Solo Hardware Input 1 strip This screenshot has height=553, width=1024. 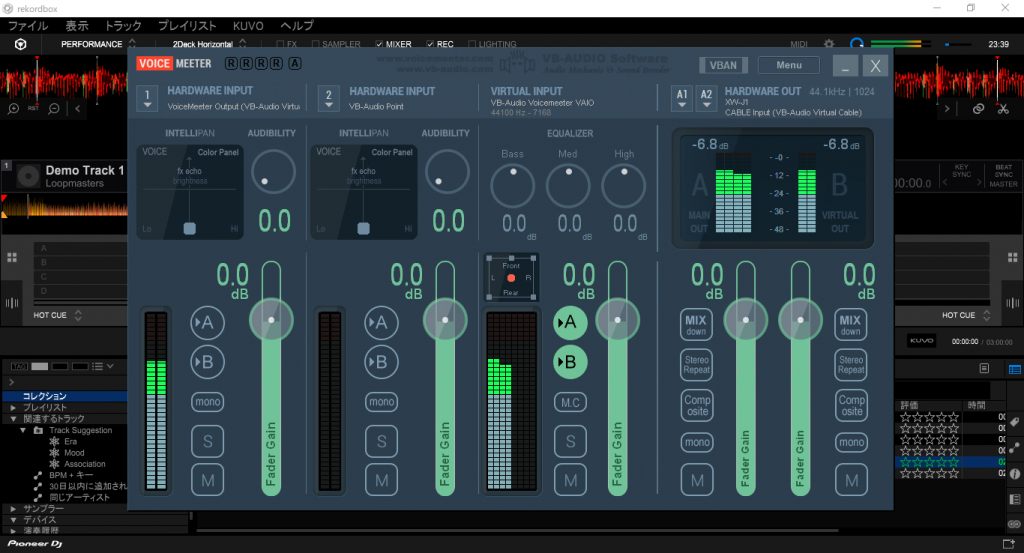click(x=208, y=442)
